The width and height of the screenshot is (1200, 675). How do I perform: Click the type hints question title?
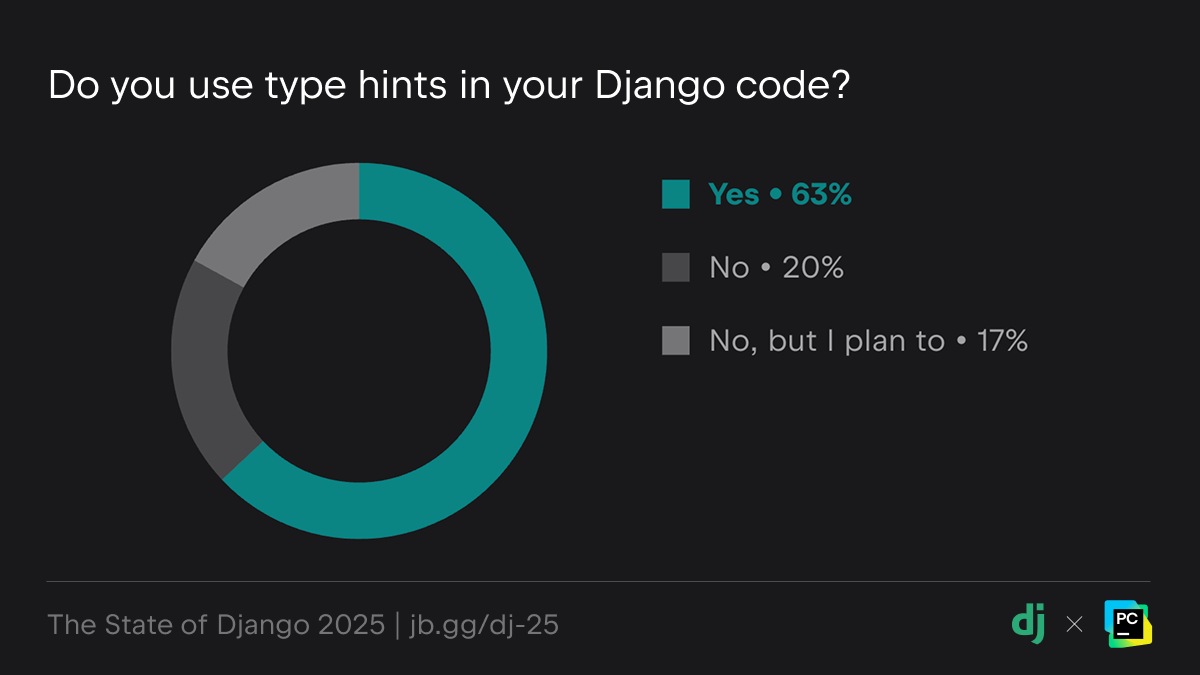pos(449,86)
